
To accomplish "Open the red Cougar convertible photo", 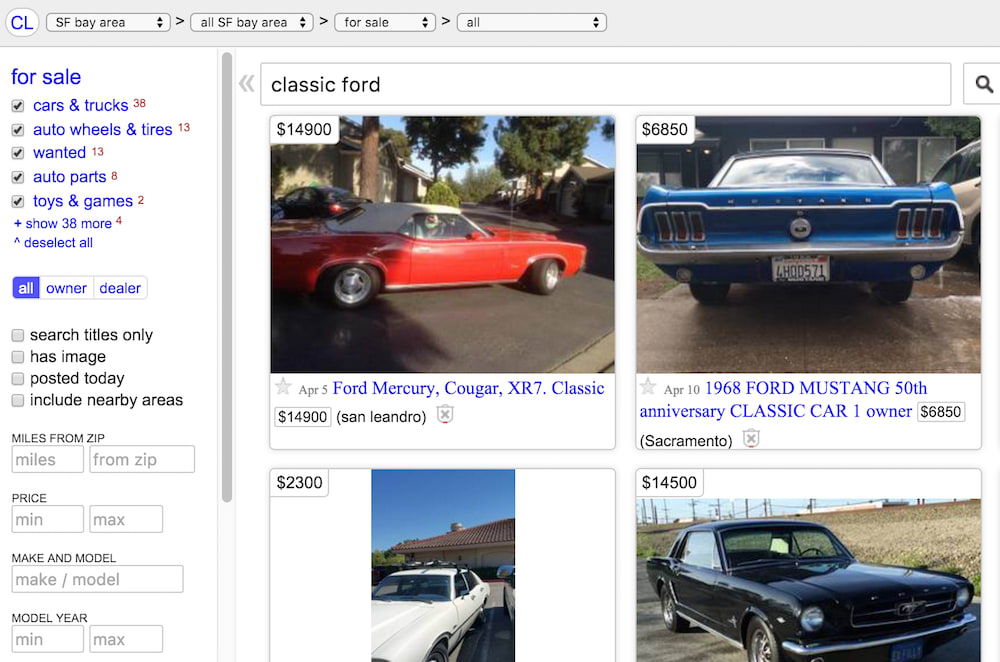I will pyautogui.click(x=443, y=244).
